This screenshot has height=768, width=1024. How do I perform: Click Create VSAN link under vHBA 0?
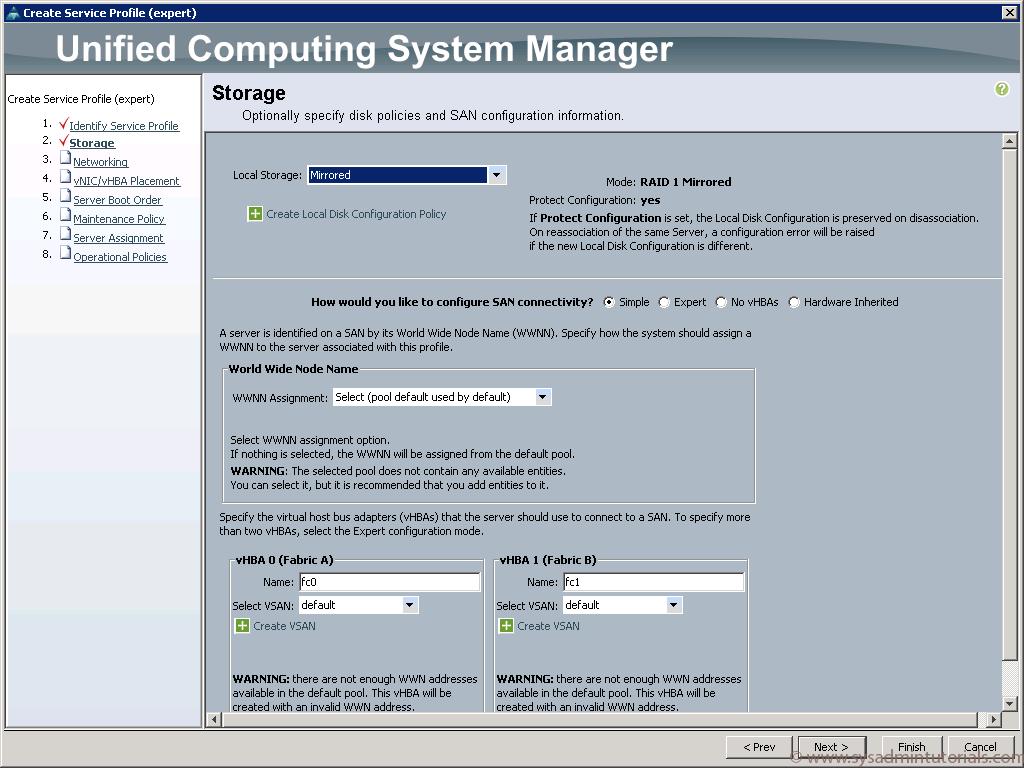tap(284, 626)
